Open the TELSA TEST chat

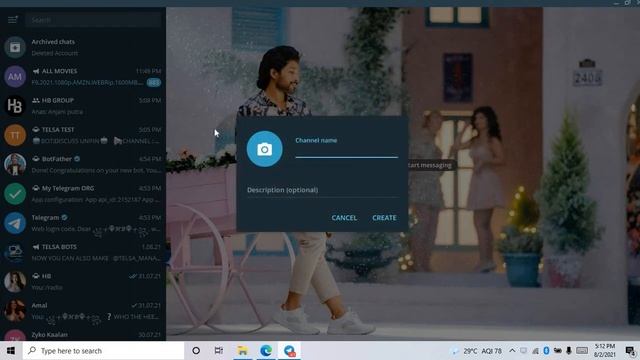pos(83,135)
